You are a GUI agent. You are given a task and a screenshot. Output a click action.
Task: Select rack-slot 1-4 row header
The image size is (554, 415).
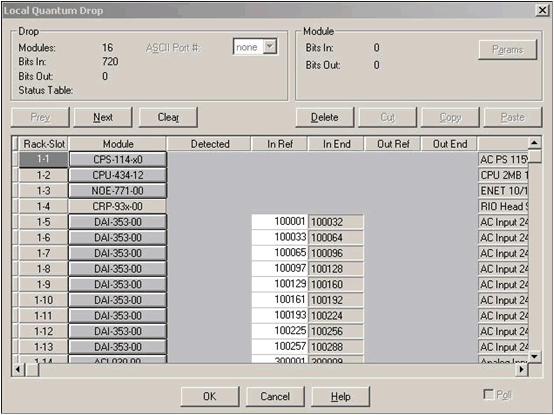[x=43, y=206]
